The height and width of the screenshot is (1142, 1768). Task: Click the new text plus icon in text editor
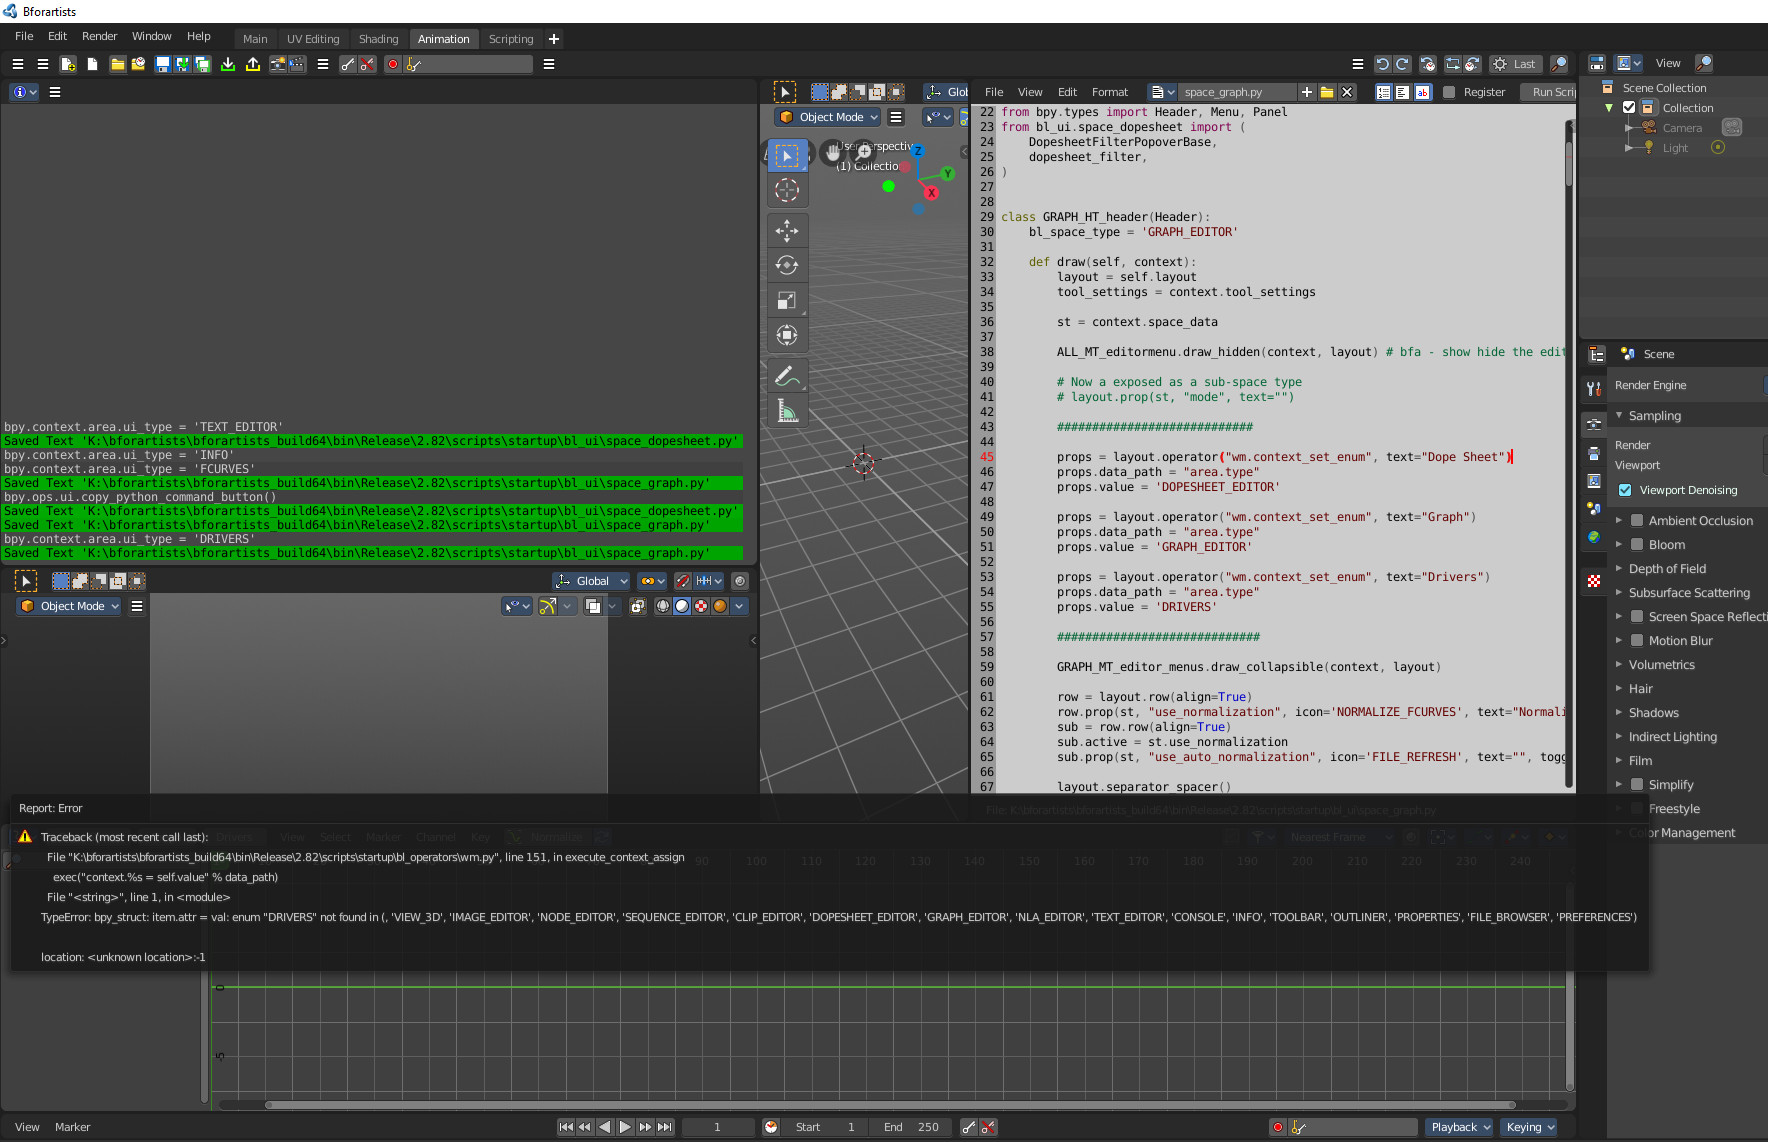click(x=1306, y=92)
